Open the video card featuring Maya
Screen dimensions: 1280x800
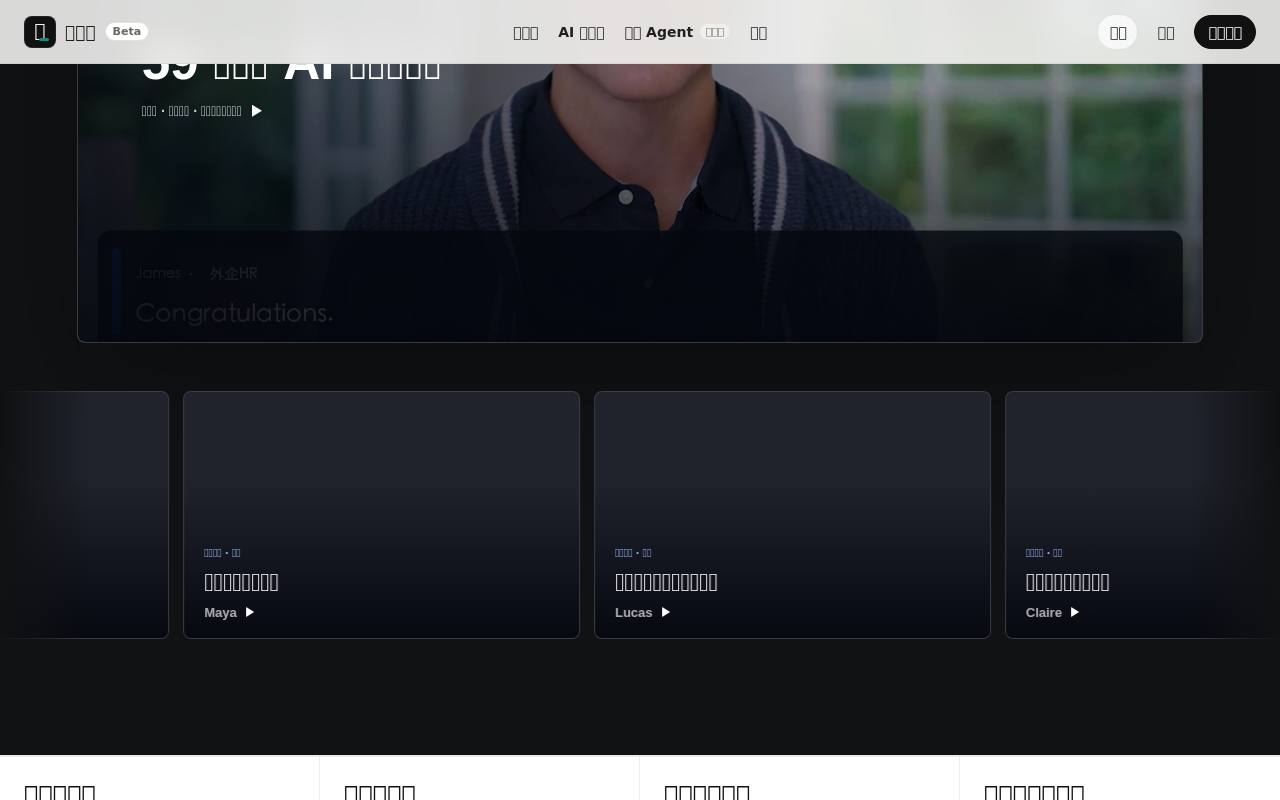[381, 515]
